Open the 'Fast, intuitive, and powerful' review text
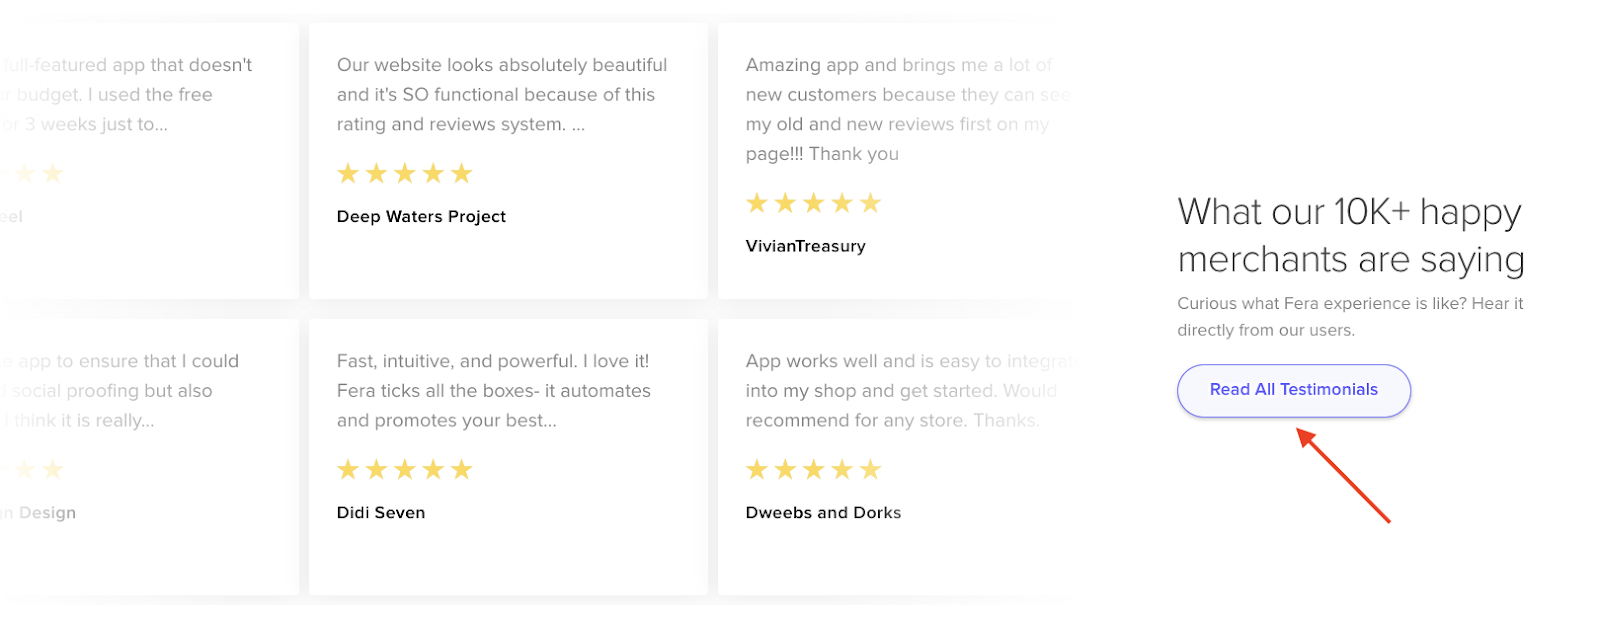This screenshot has width=1600, height=617. (x=494, y=391)
